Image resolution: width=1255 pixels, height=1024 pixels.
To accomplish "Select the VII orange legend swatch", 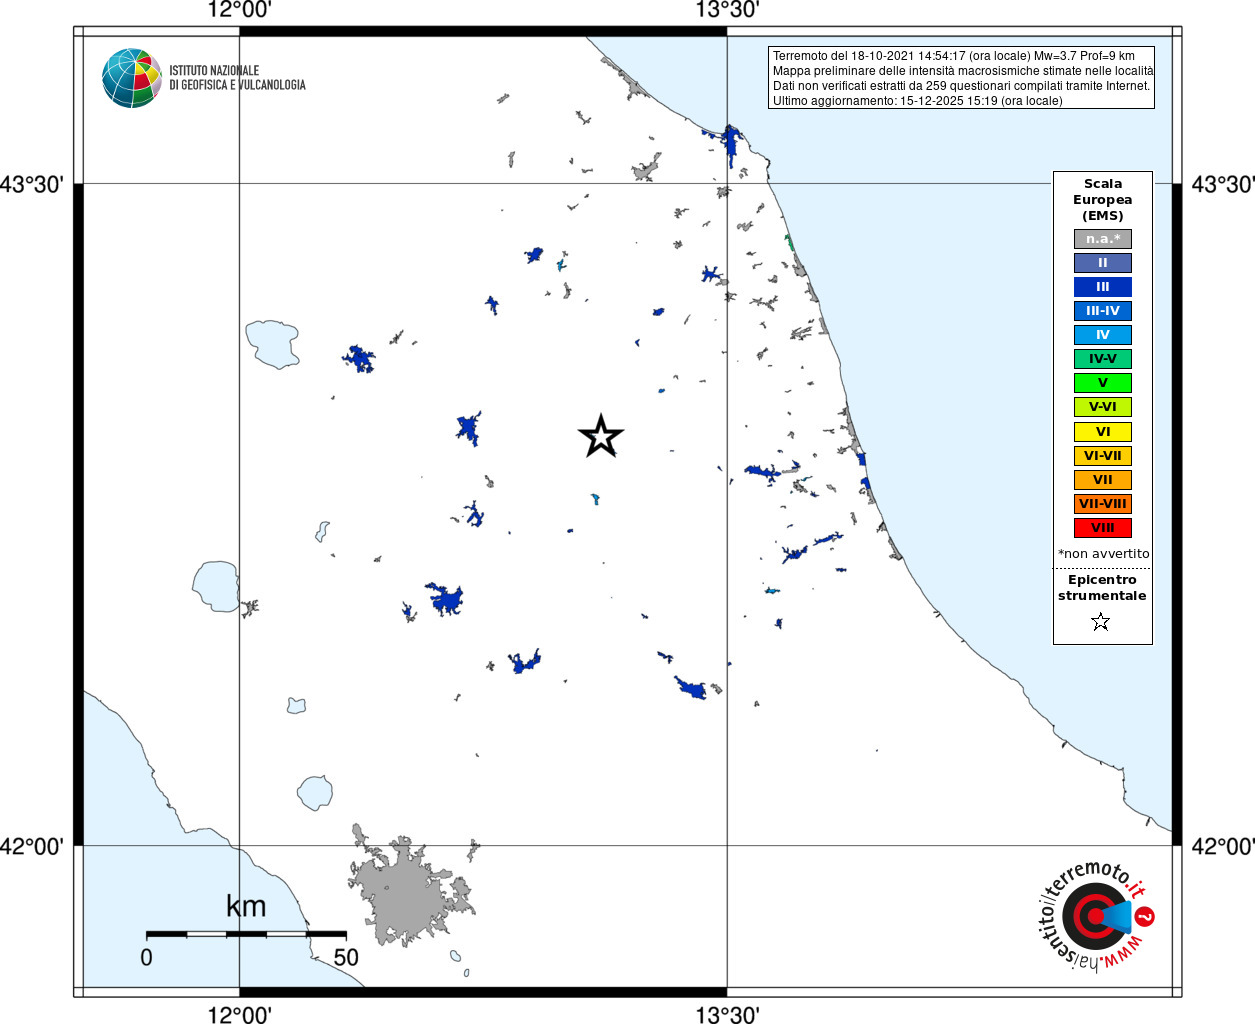I will point(1103,480).
